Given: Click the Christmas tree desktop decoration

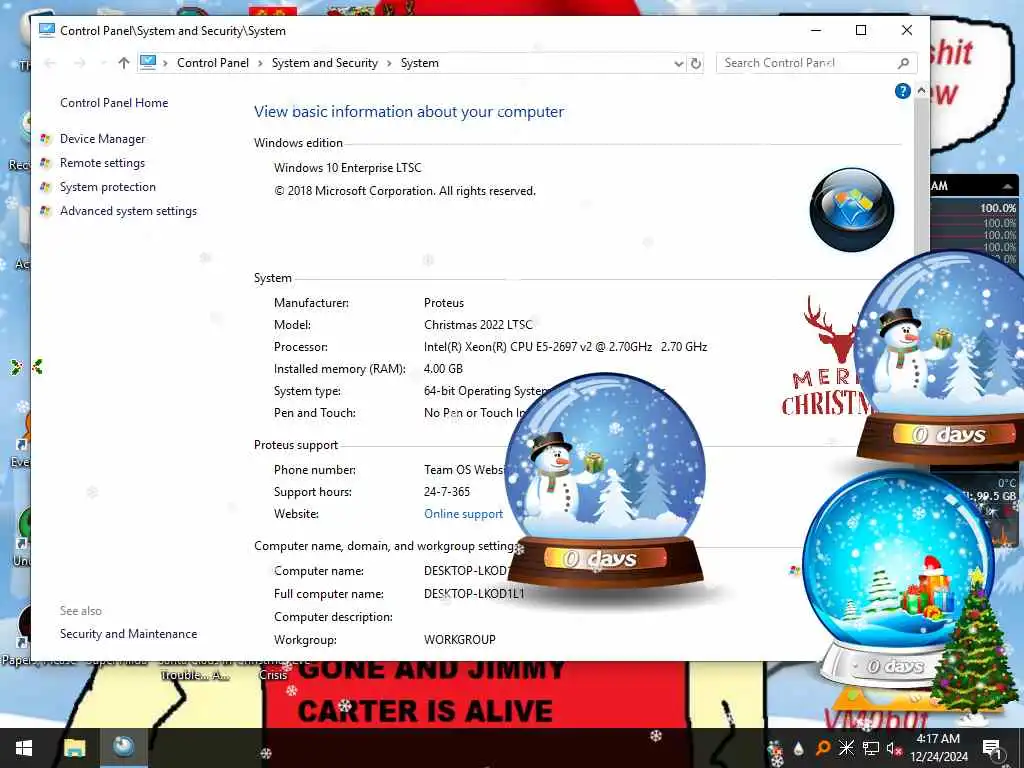Looking at the screenshot, I should click(973, 645).
